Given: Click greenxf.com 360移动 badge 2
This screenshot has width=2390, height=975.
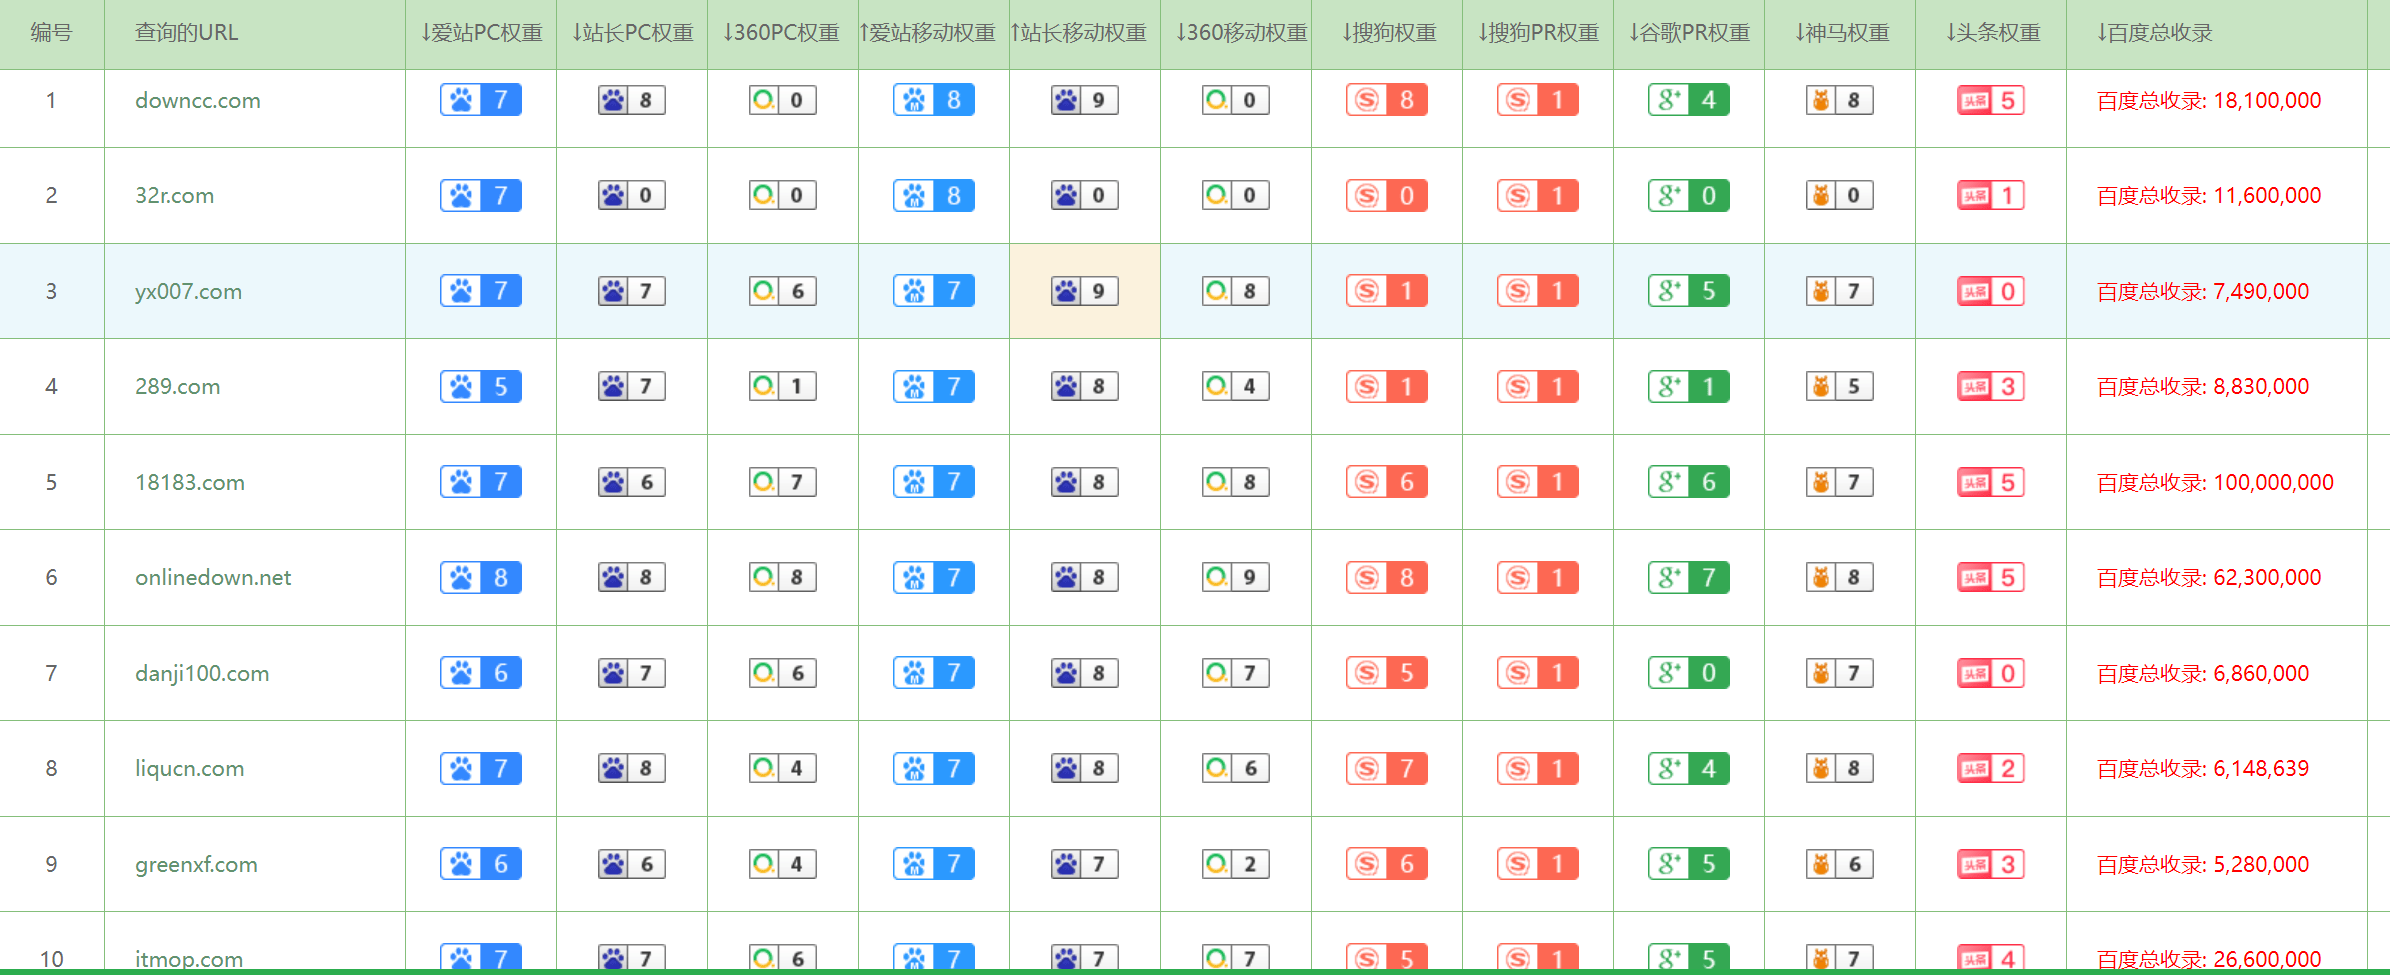Looking at the screenshot, I should [1236, 864].
